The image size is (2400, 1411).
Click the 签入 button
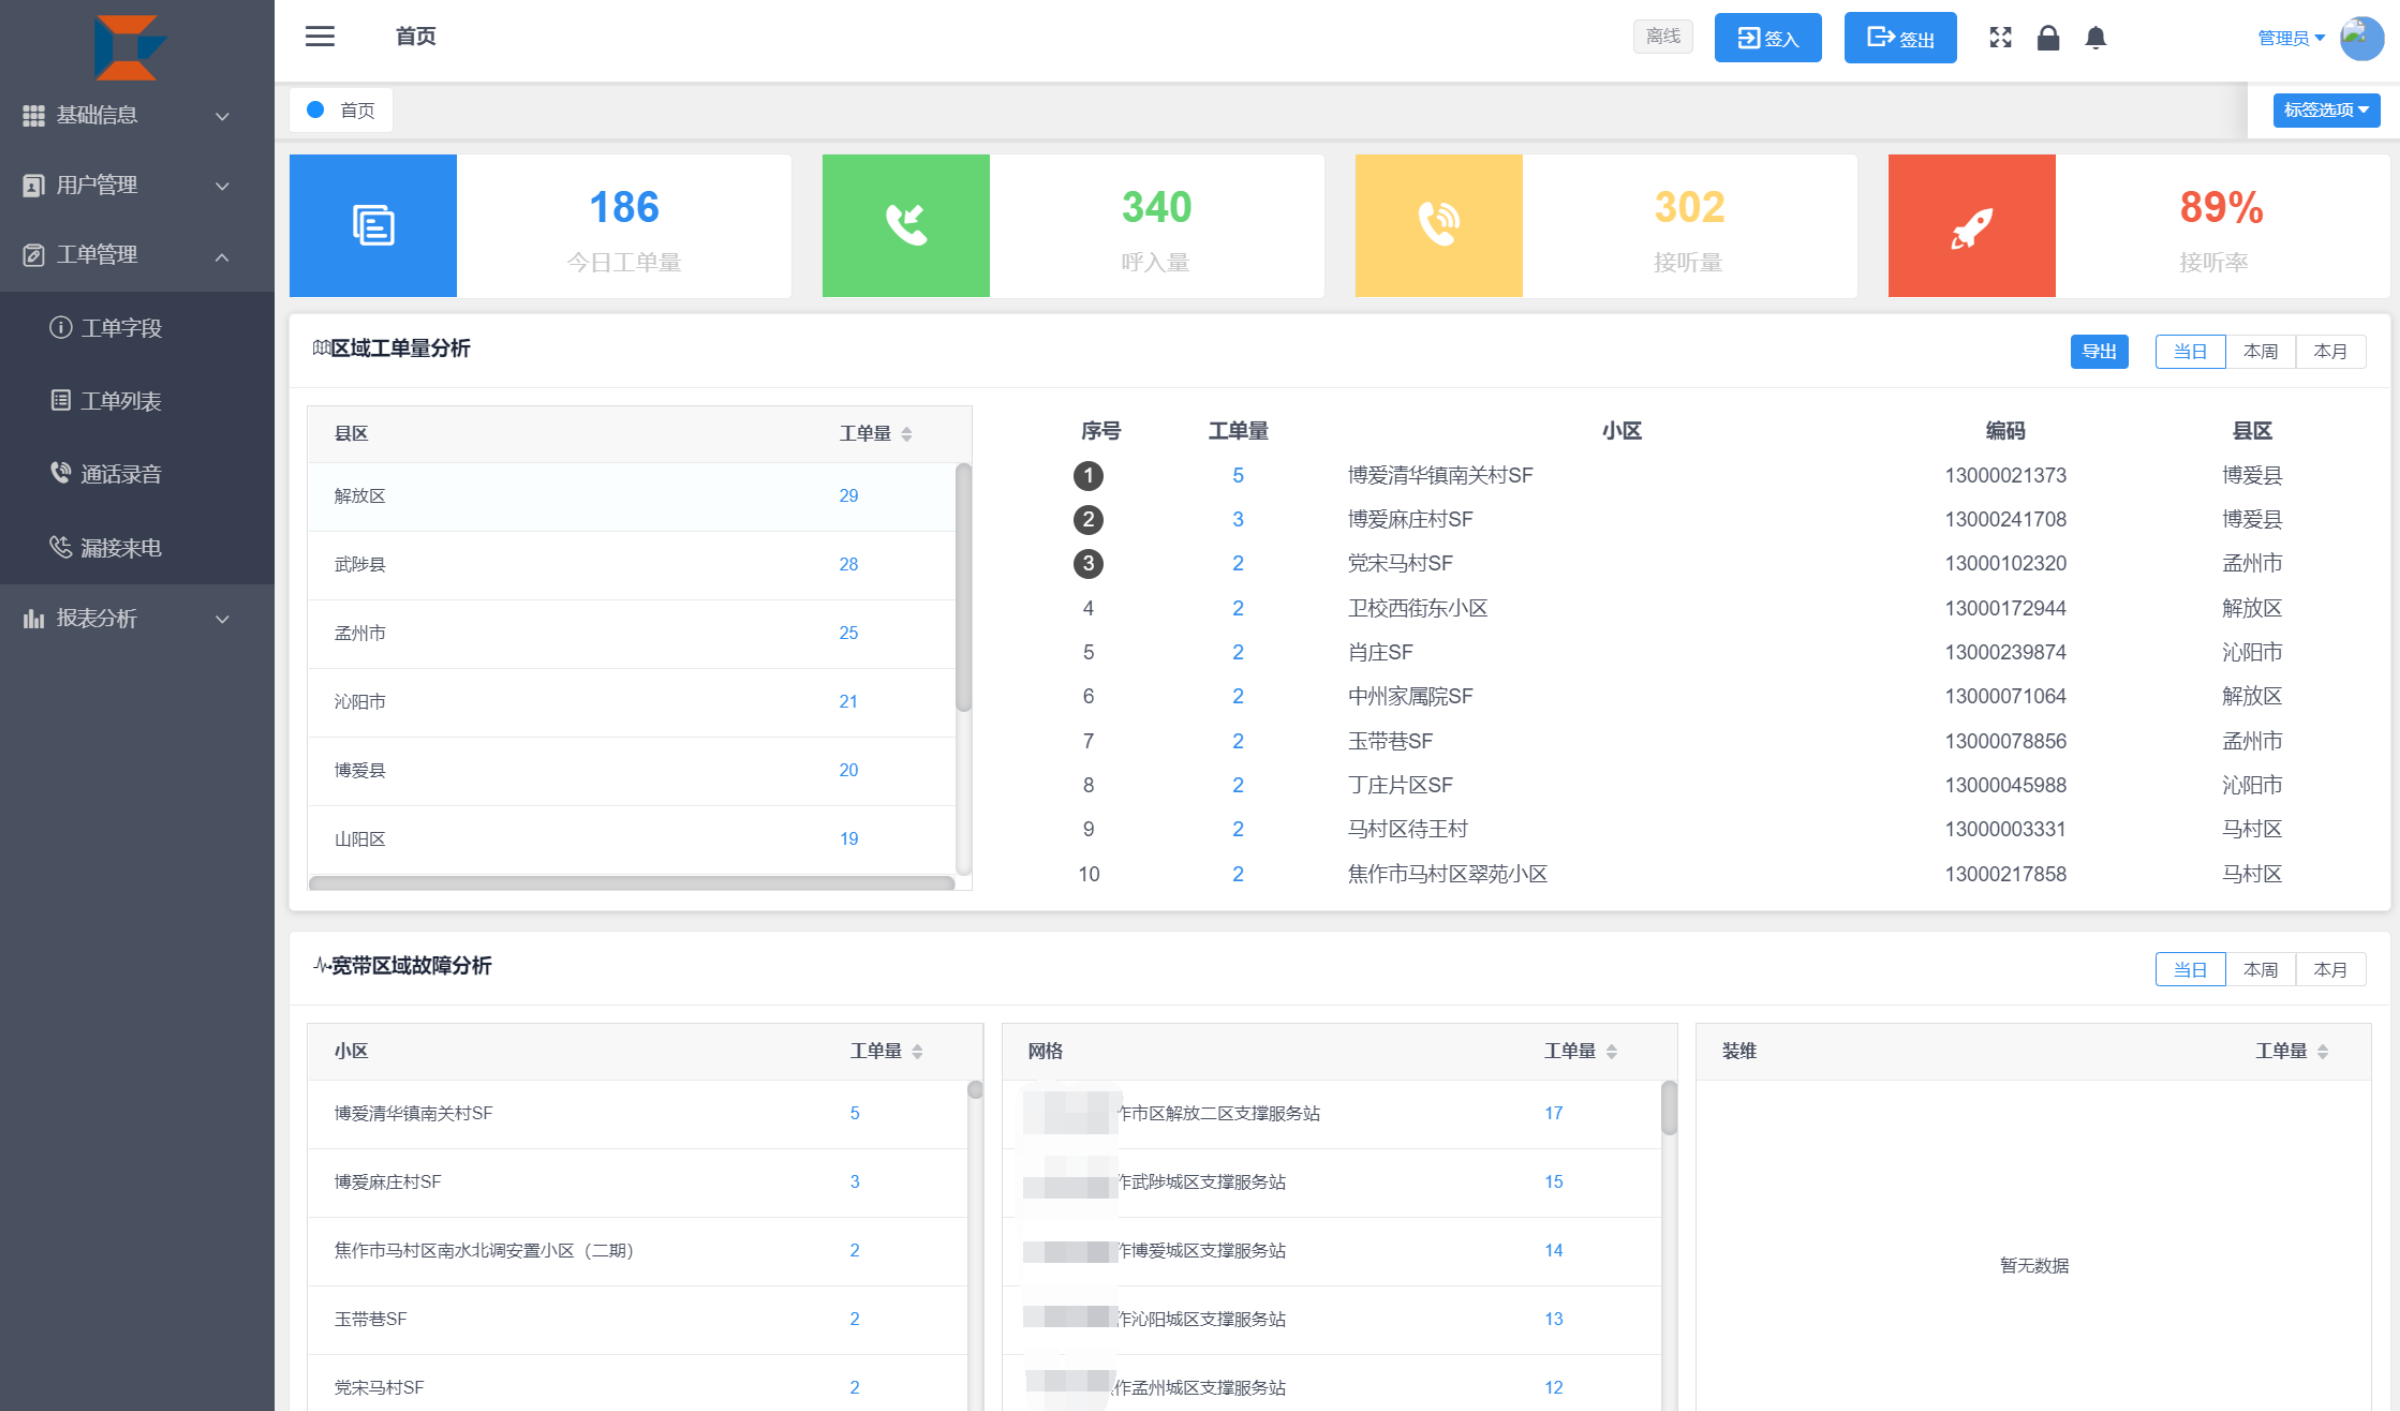tap(1767, 38)
